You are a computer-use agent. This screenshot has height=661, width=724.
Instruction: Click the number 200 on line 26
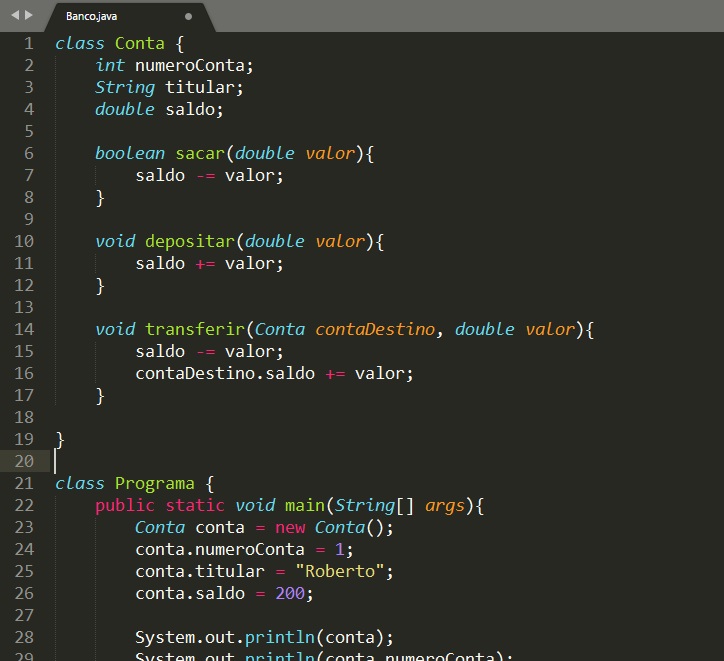(x=294, y=593)
